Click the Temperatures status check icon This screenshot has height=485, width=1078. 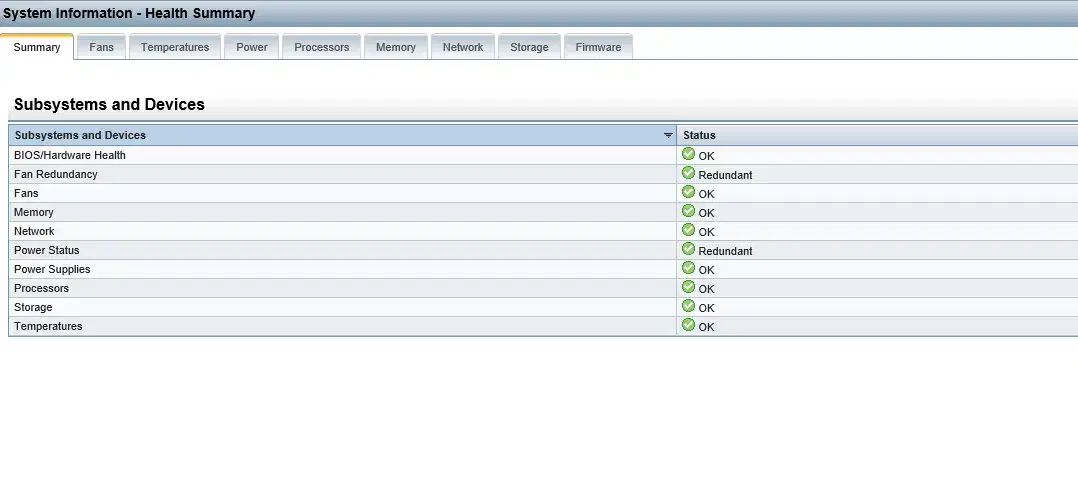coord(688,325)
